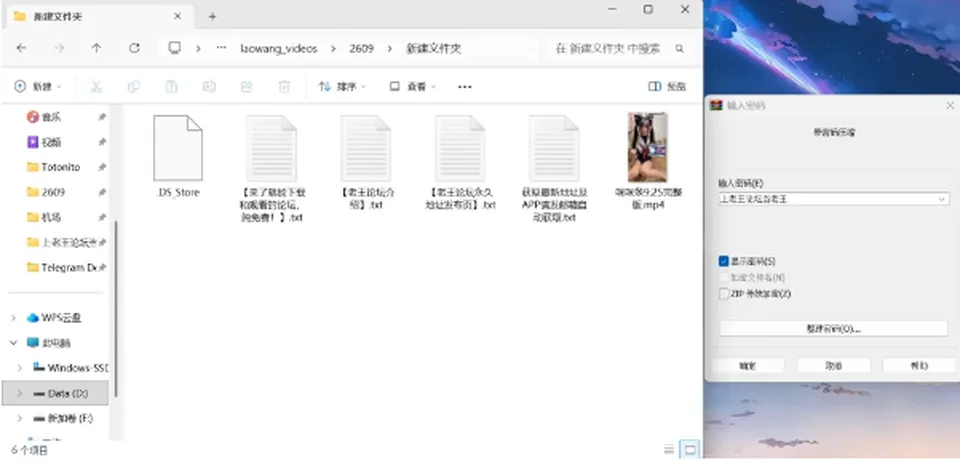
Task: Add a new Explorer tab
Action: (212, 17)
